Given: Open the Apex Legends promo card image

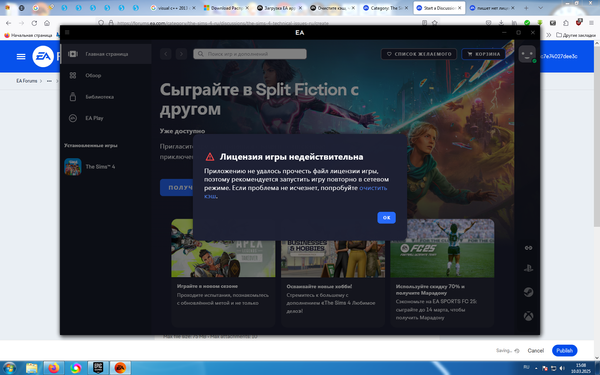Looking at the screenshot, I should 223,248.
